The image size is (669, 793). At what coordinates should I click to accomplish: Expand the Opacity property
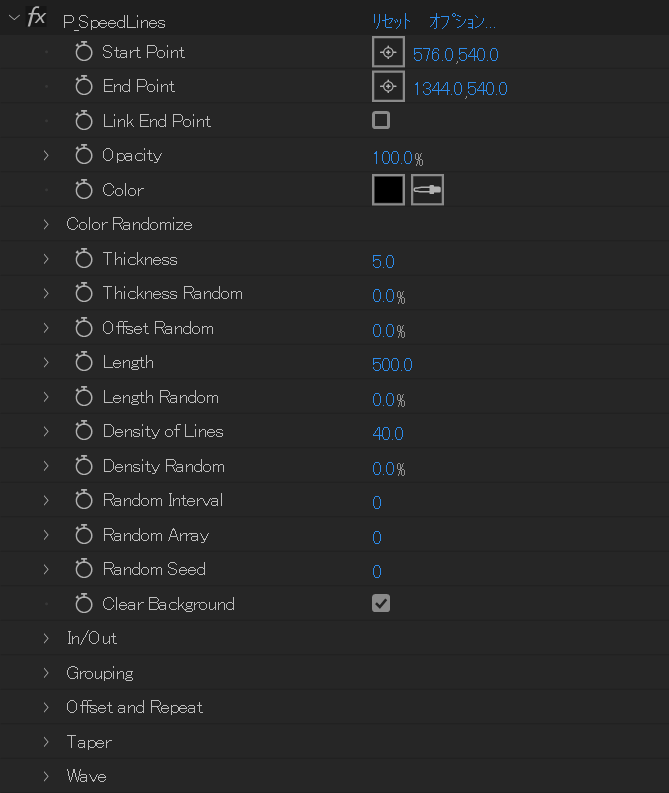click(x=46, y=155)
